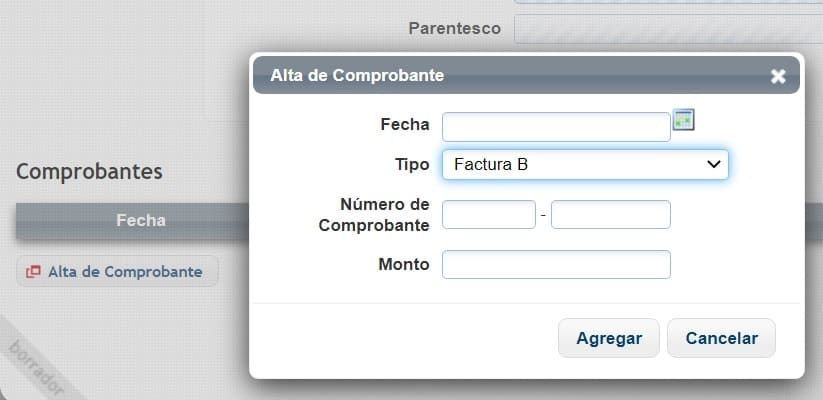This screenshot has height=400, width=823.
Task: Select the second Número de Comprobante box after dash
Action: [610, 214]
